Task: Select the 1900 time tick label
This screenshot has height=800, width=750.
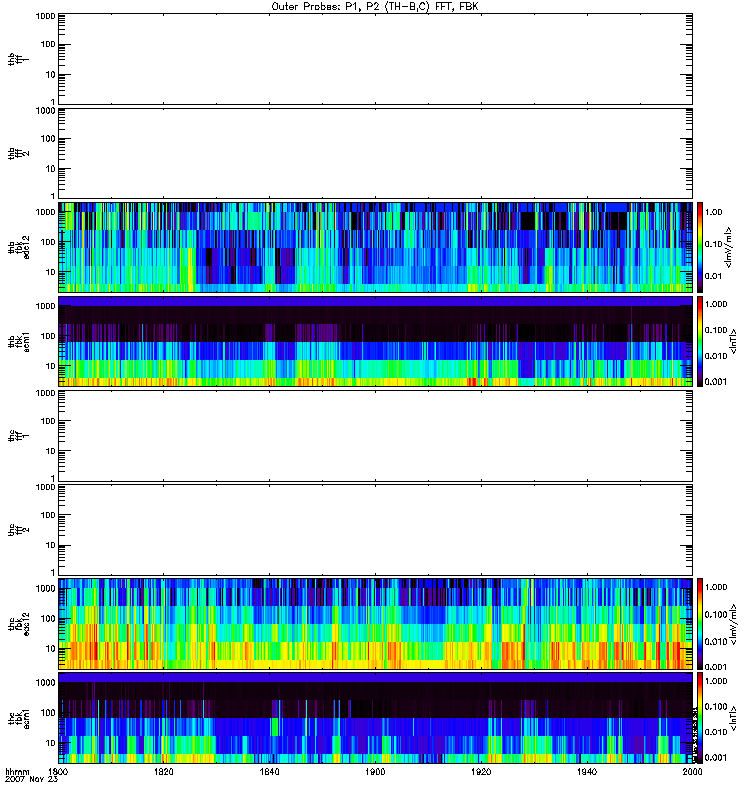Action: pos(375,772)
